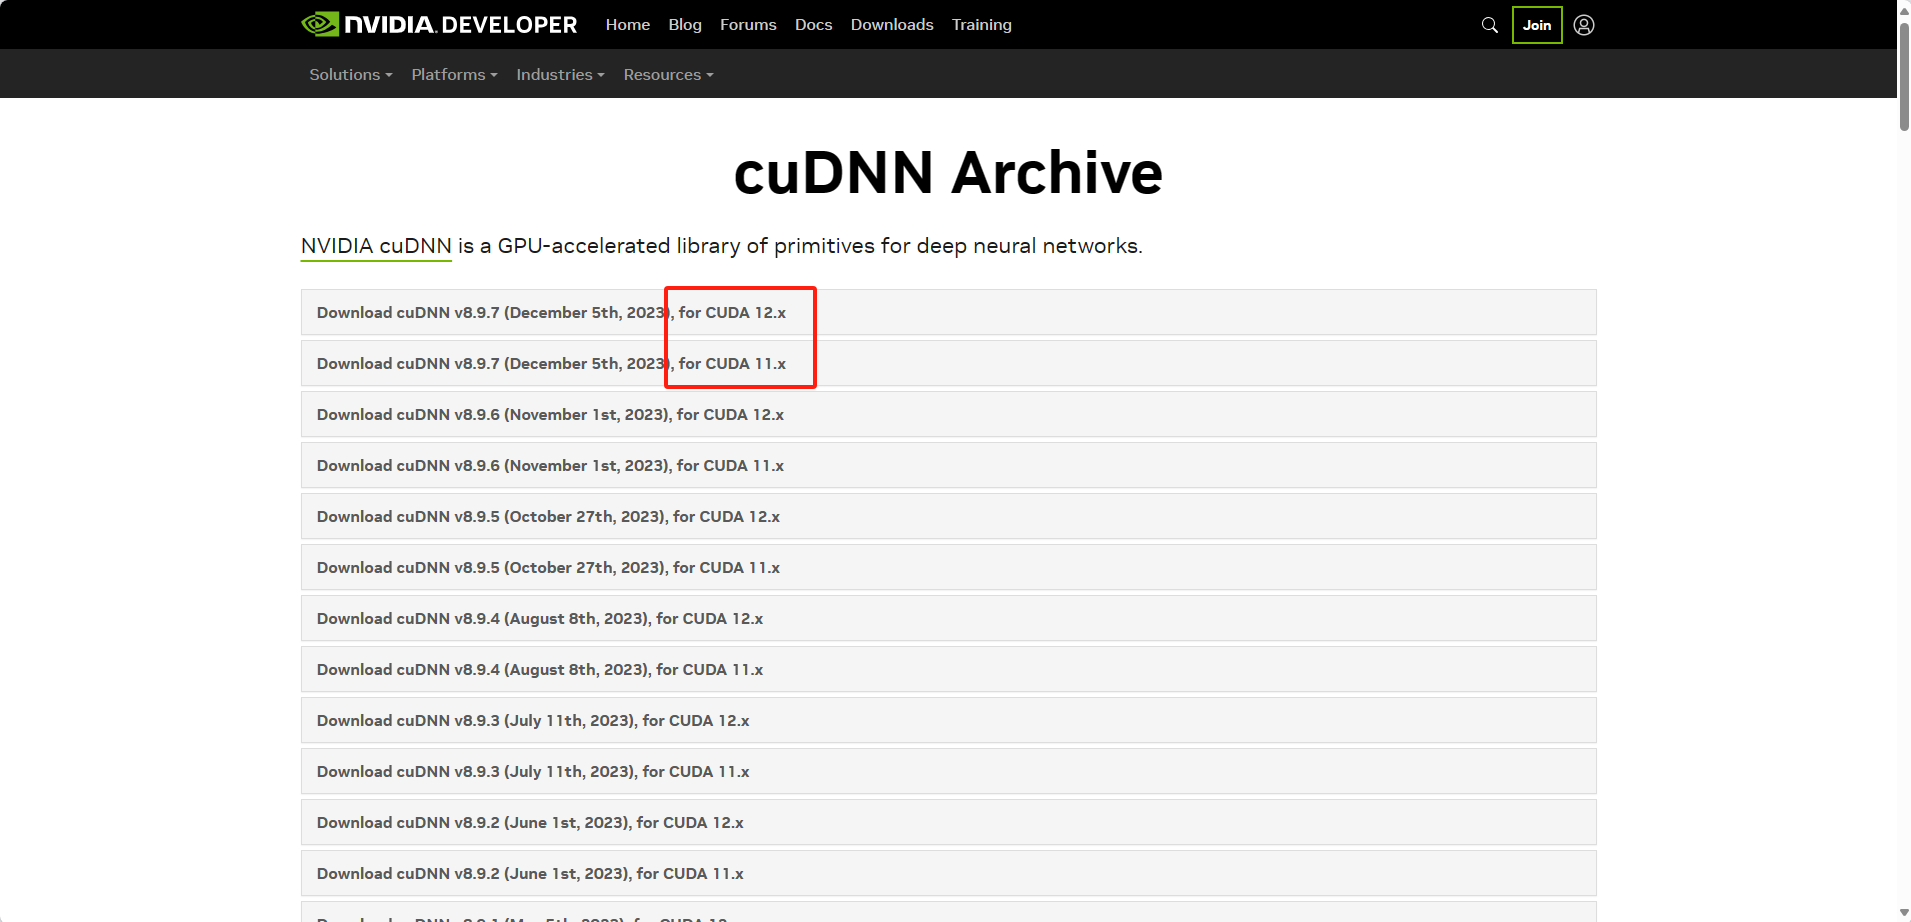The width and height of the screenshot is (1911, 922).
Task: Open the Docs nav item
Action: (x=813, y=24)
